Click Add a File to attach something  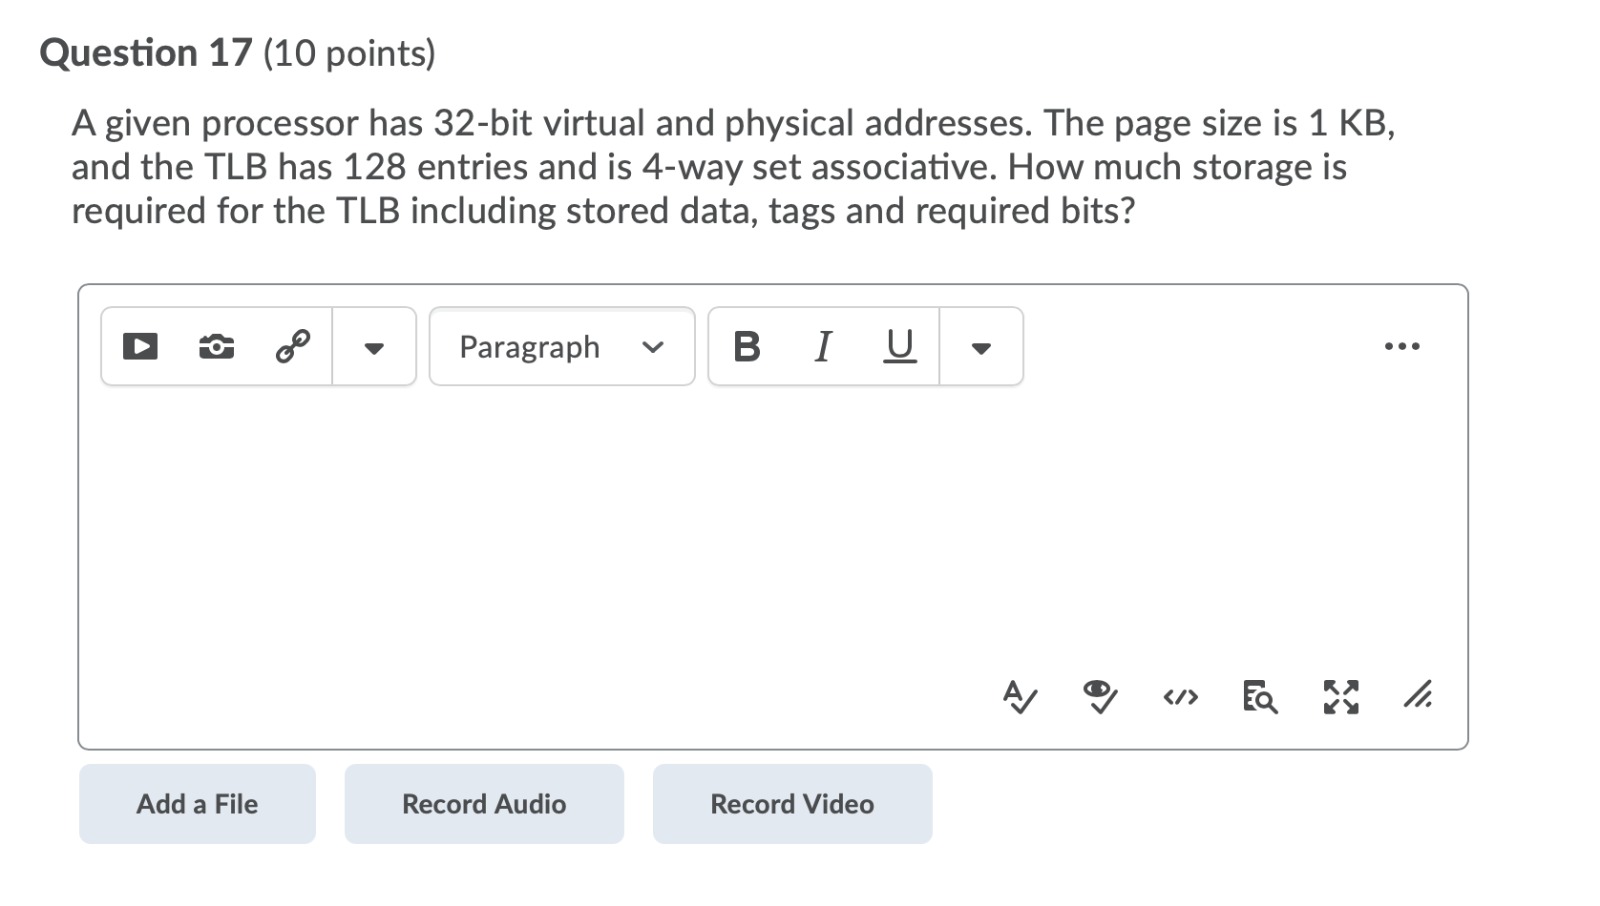point(197,803)
